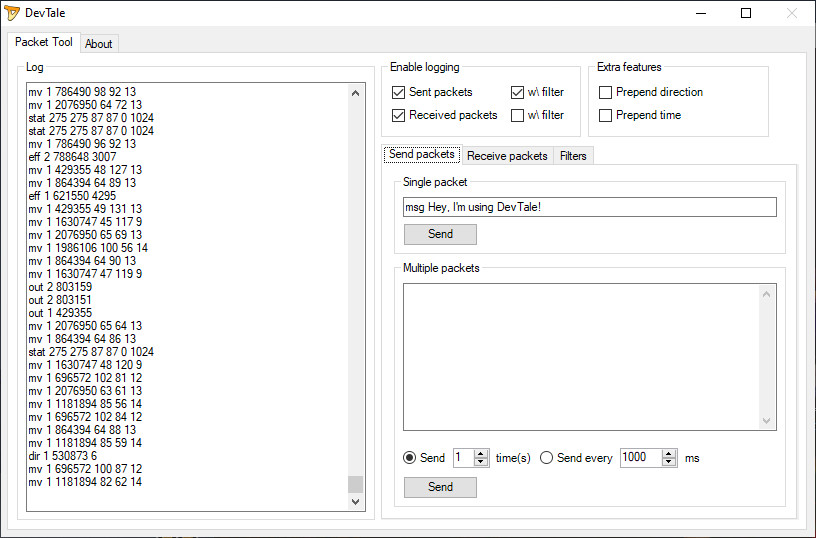Image resolution: width=816 pixels, height=538 pixels.
Task: Select log line 'mv 1 2076950 63 61 13'
Action: (85, 391)
